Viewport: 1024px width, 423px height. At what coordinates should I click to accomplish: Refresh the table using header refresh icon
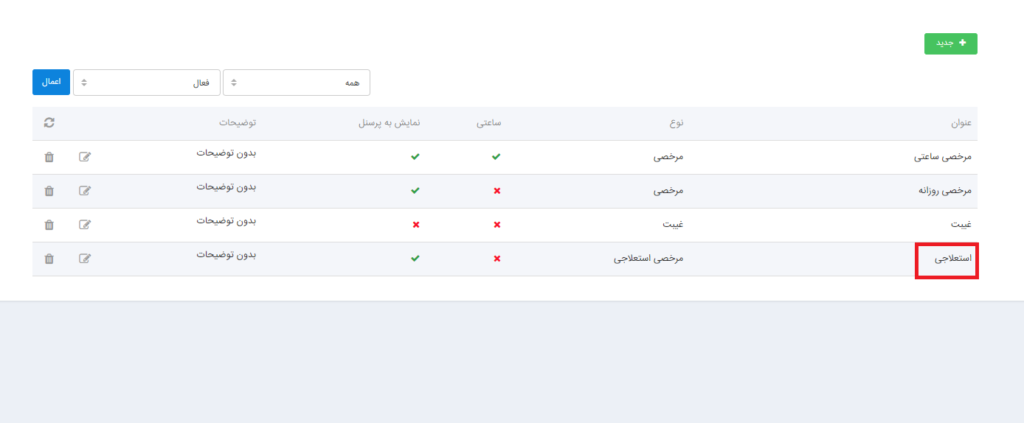click(49, 123)
